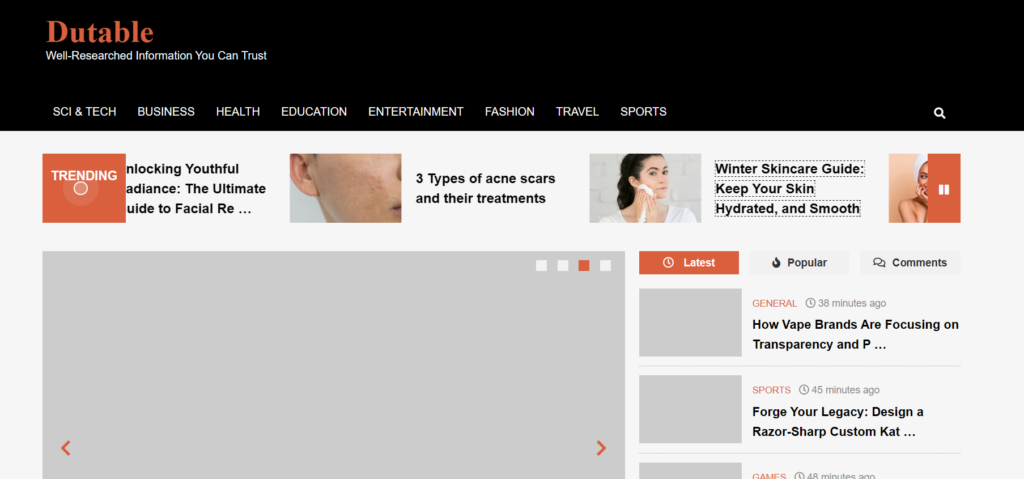Switch to the Latest tab
The height and width of the screenshot is (479, 1024).
coord(688,263)
